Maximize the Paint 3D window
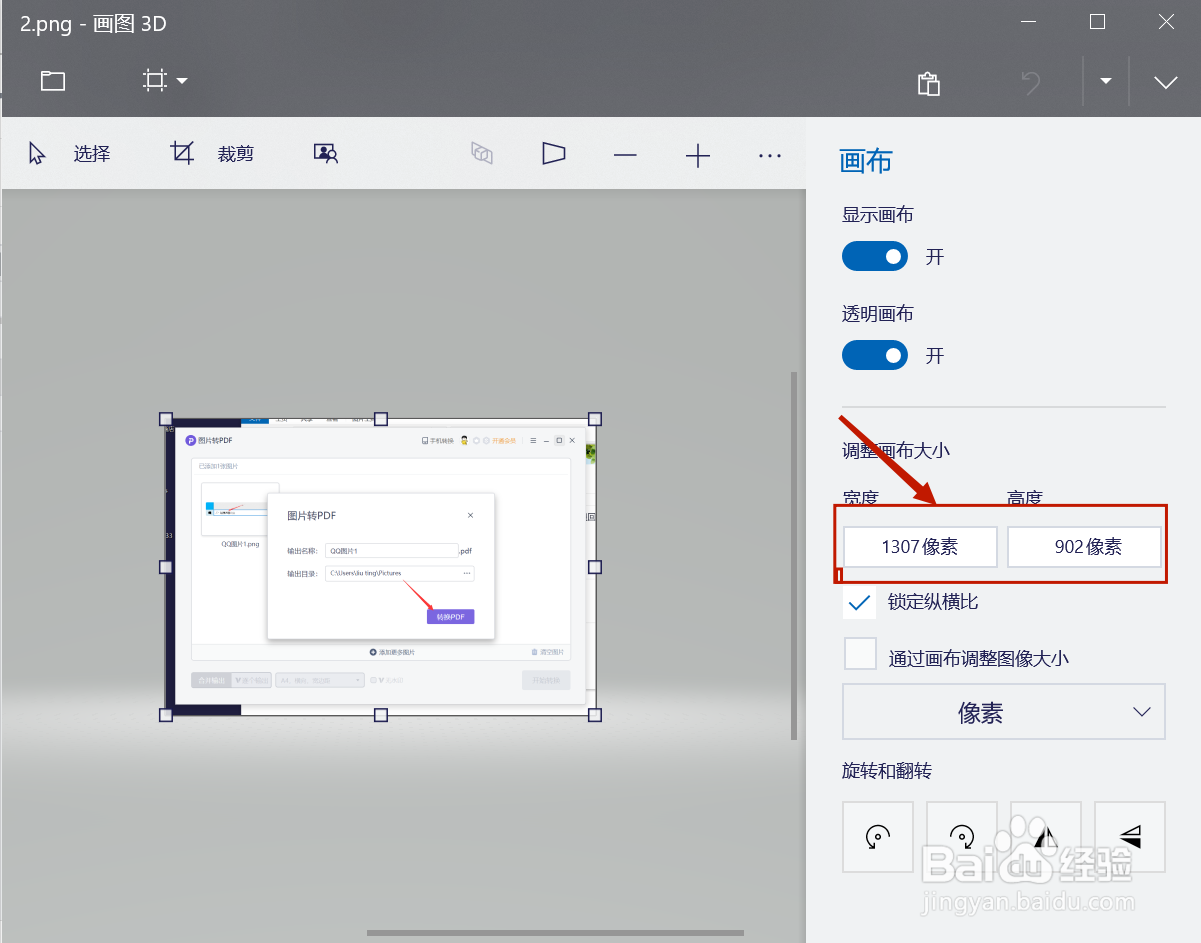 (1097, 22)
